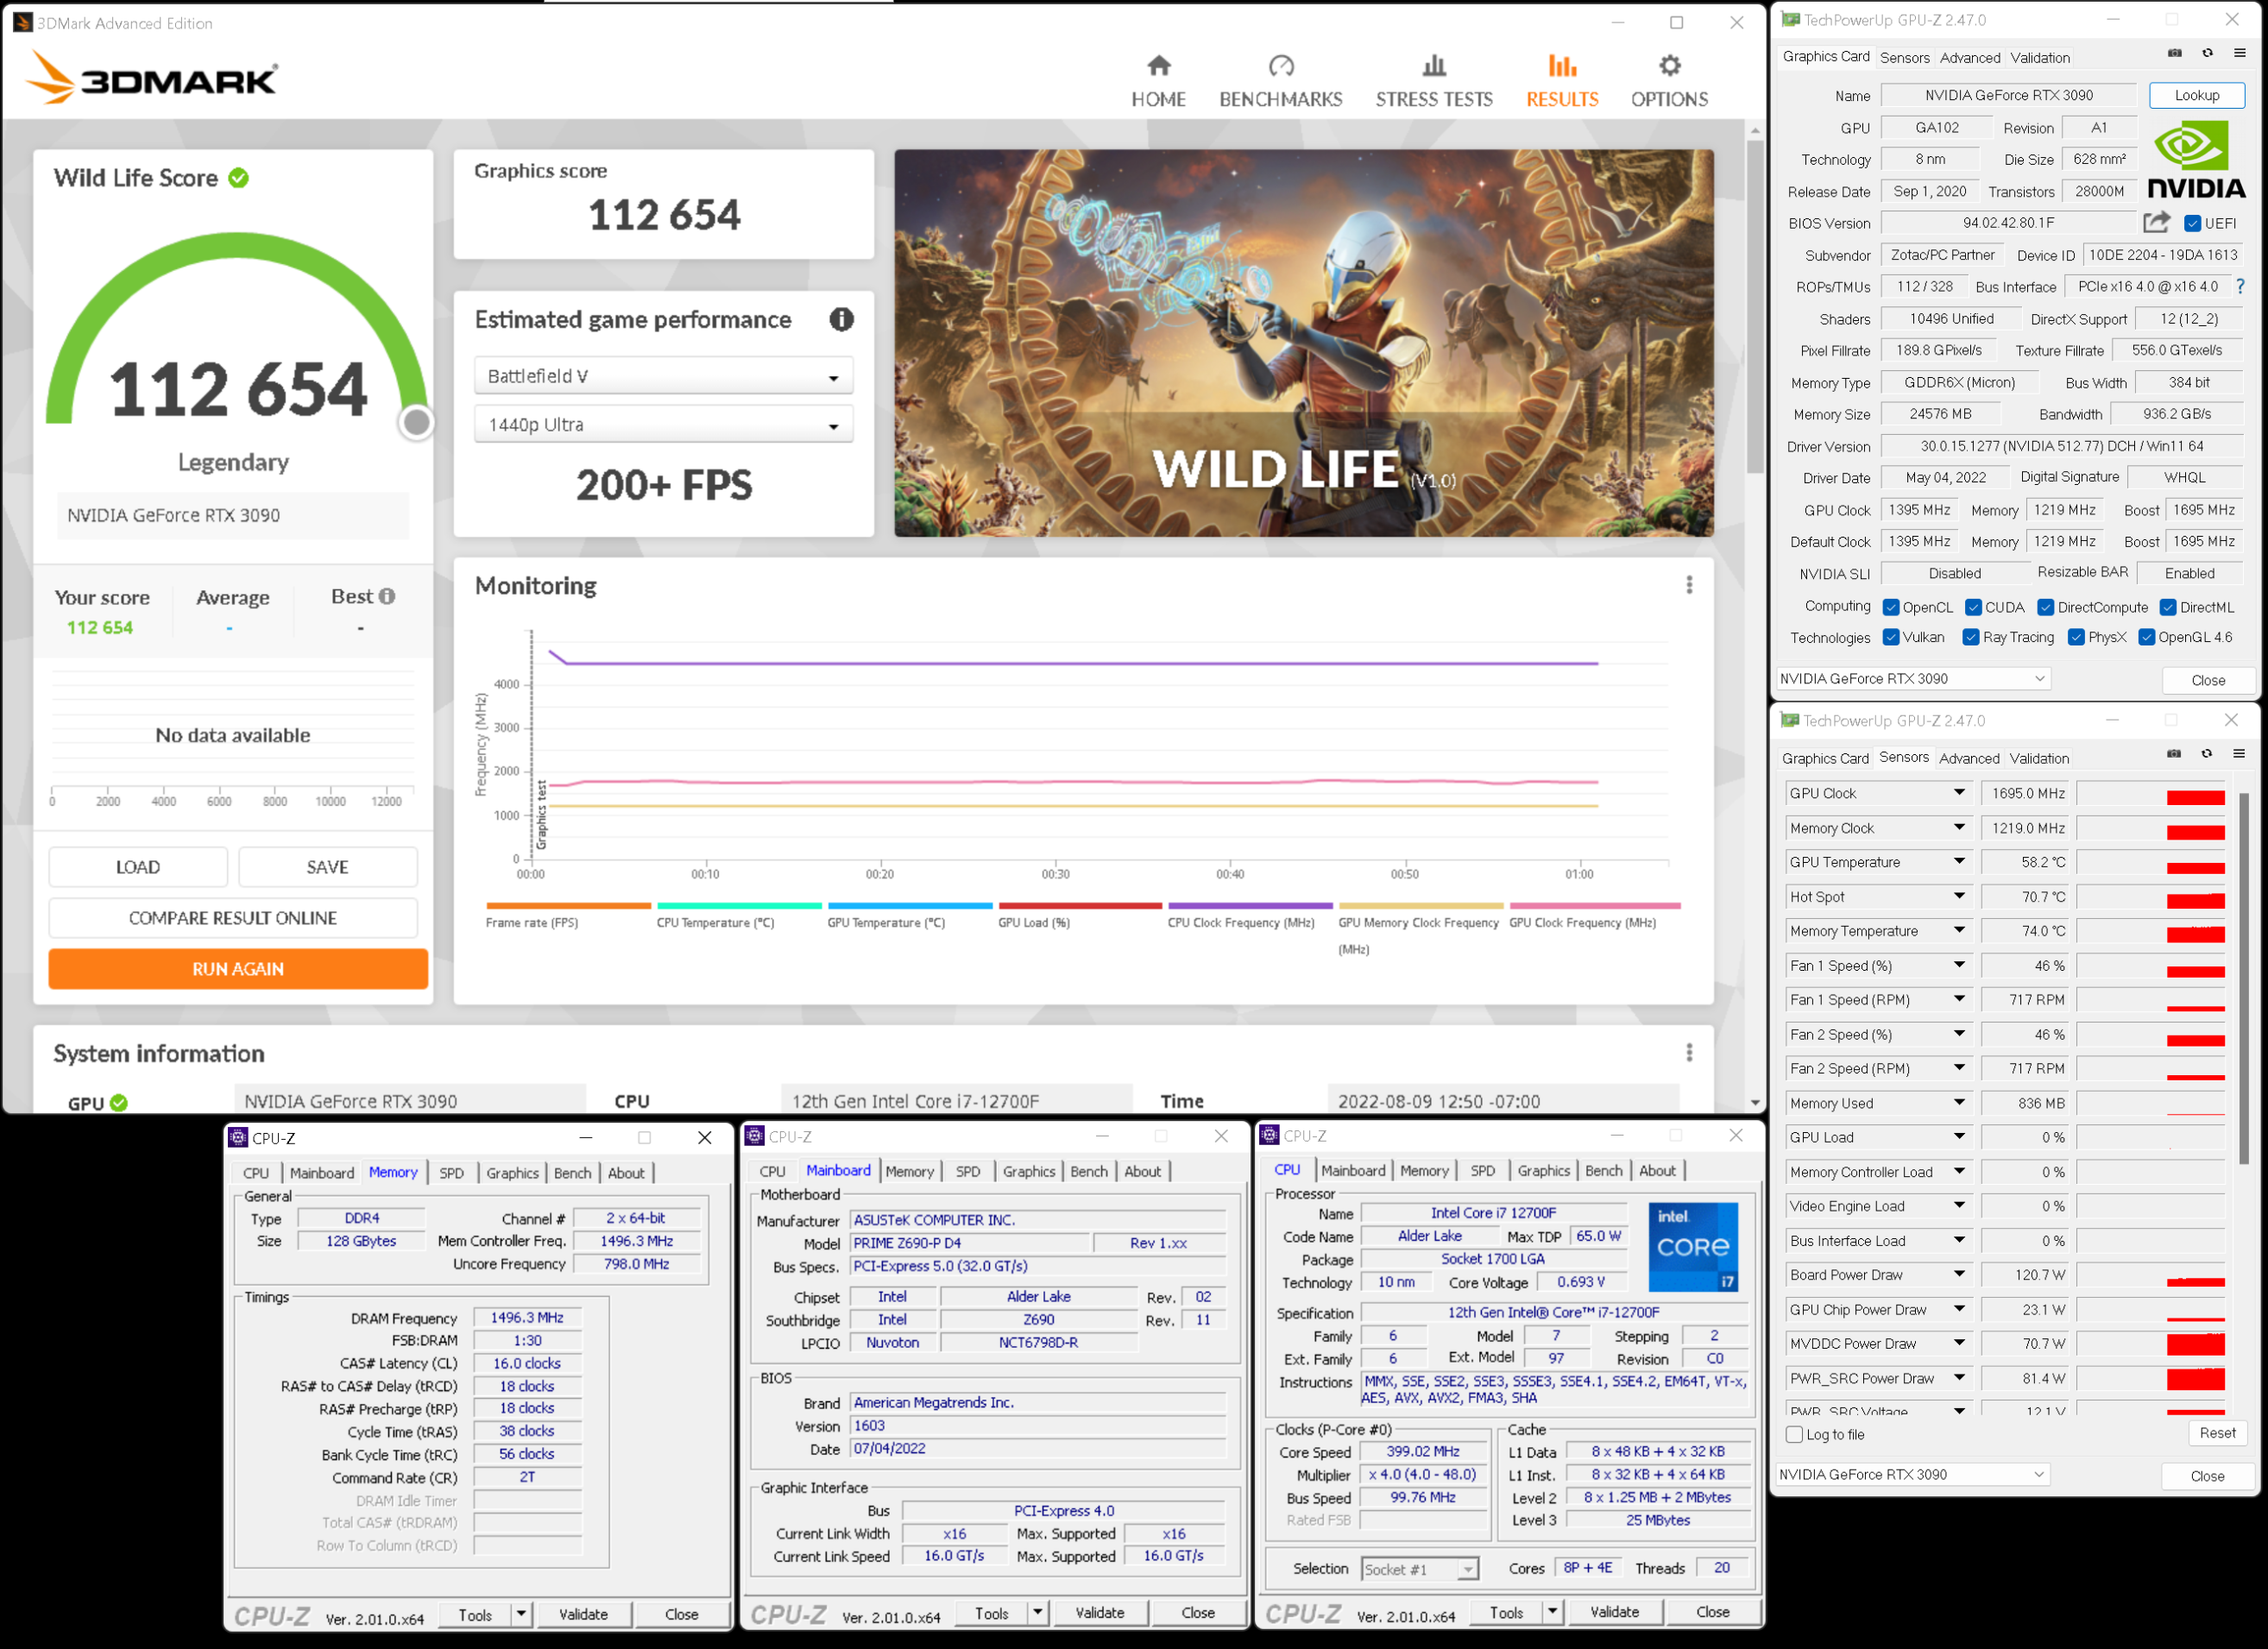Click Lookup button in GPU-Z

pyautogui.click(x=2196, y=95)
